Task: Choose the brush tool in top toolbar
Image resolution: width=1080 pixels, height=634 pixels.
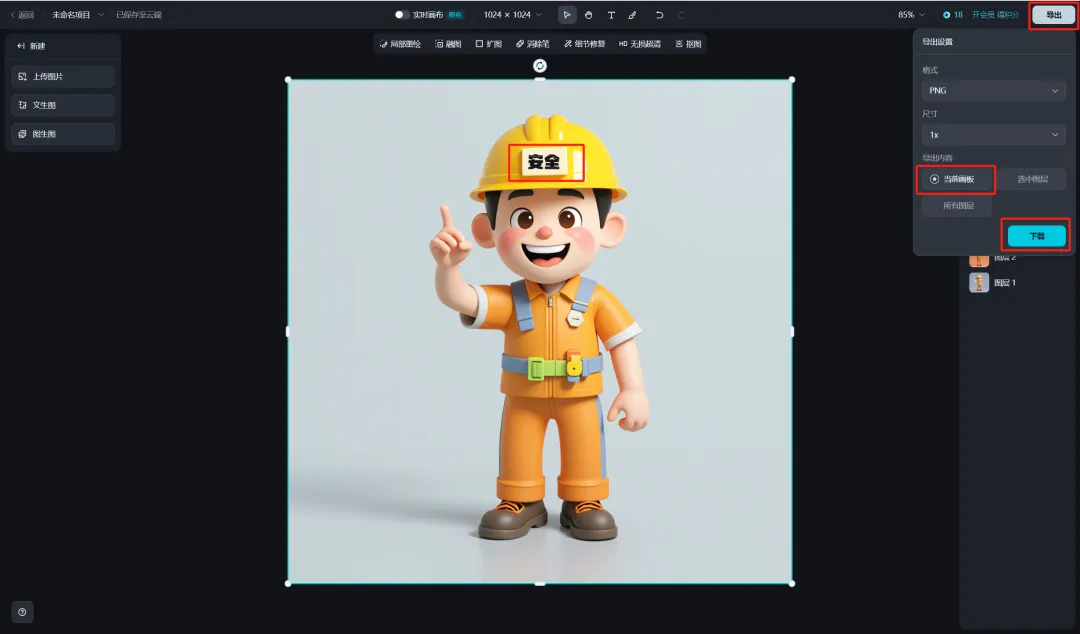Action: [x=632, y=15]
